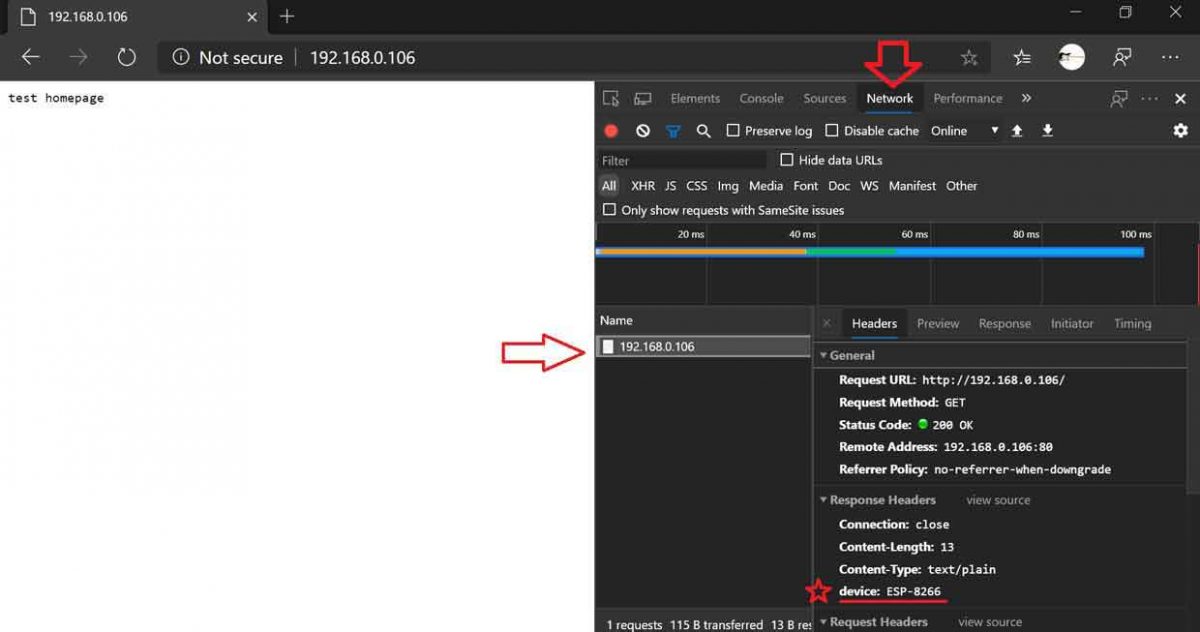Toggle device emulation icon in DevTools
Screen dimensions: 1200x632
643,99
